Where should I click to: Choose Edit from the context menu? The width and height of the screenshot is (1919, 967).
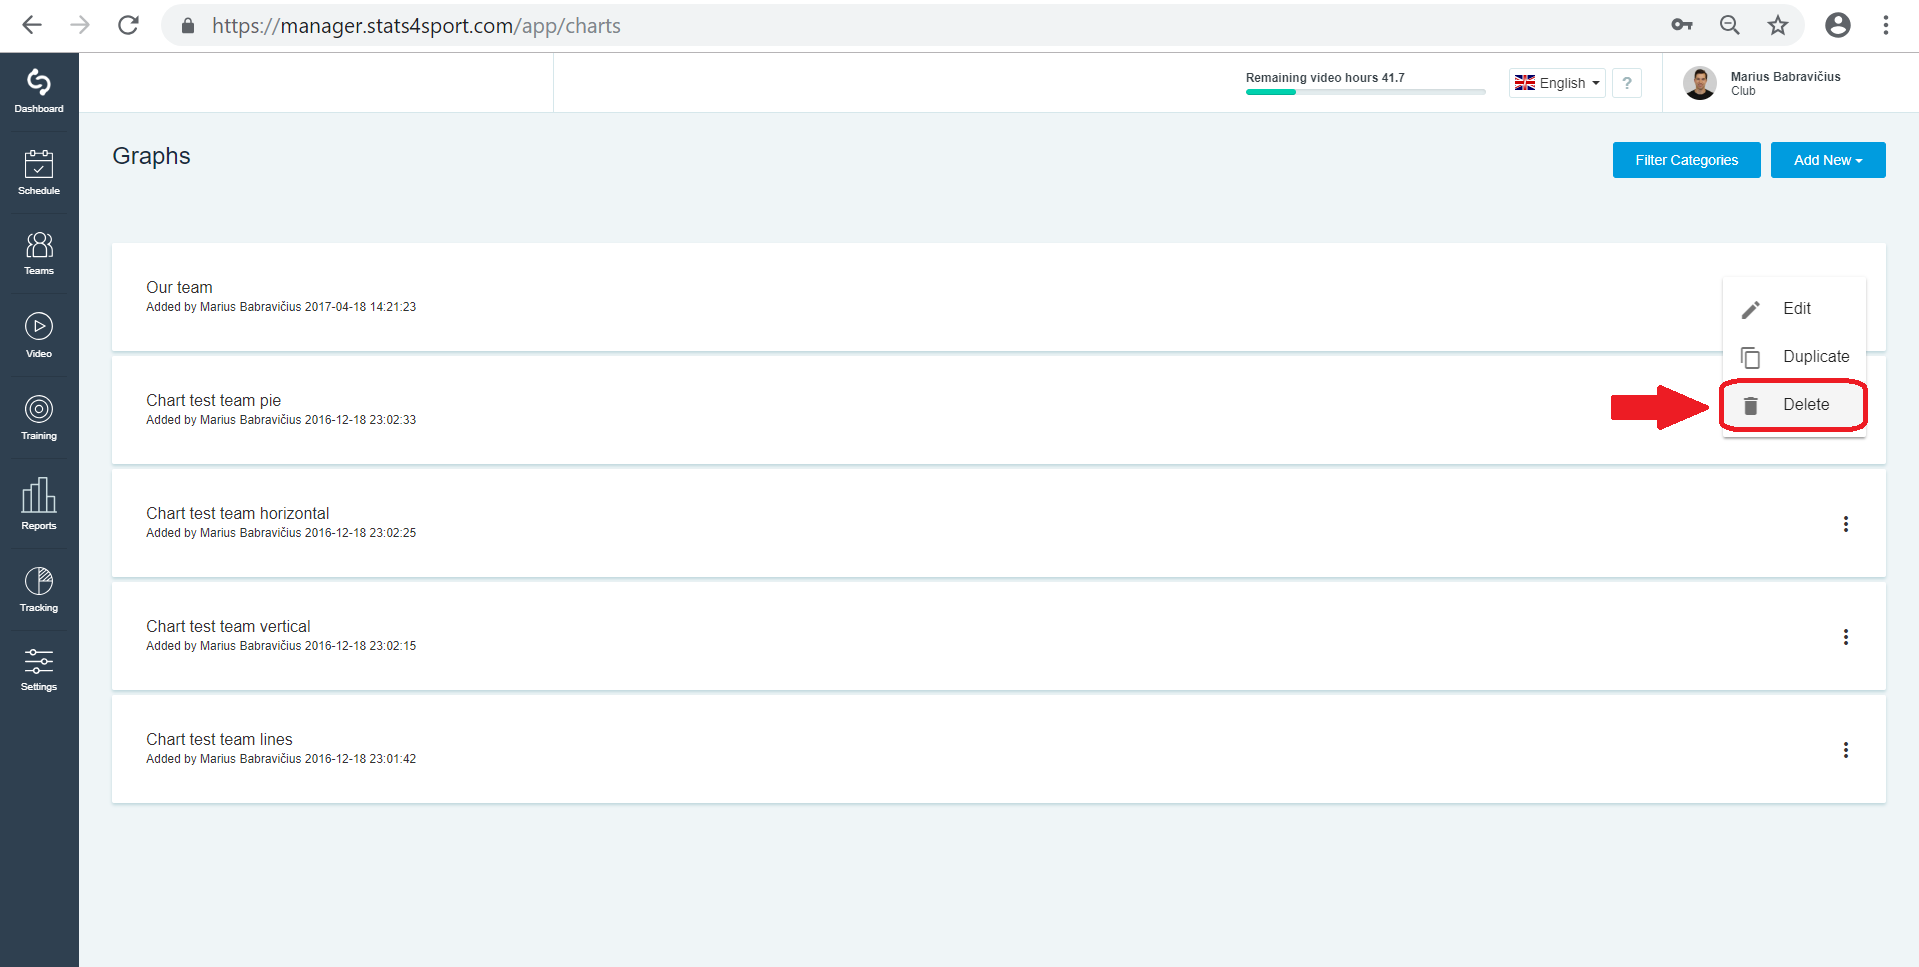[x=1794, y=309]
